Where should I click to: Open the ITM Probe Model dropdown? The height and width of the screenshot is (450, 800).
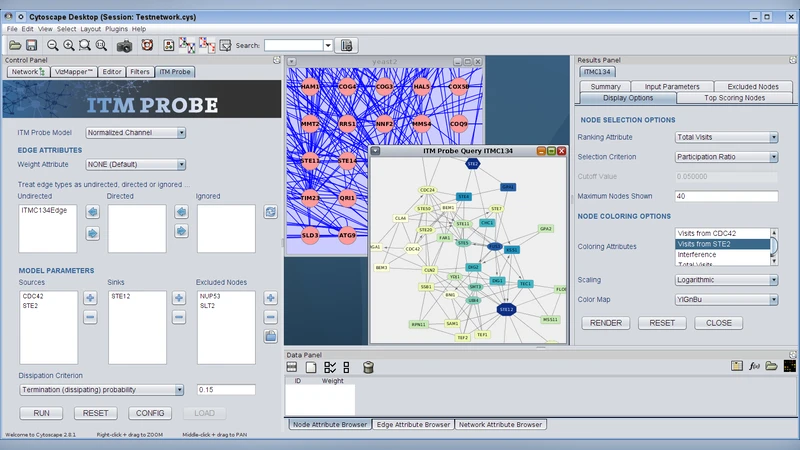(x=136, y=132)
